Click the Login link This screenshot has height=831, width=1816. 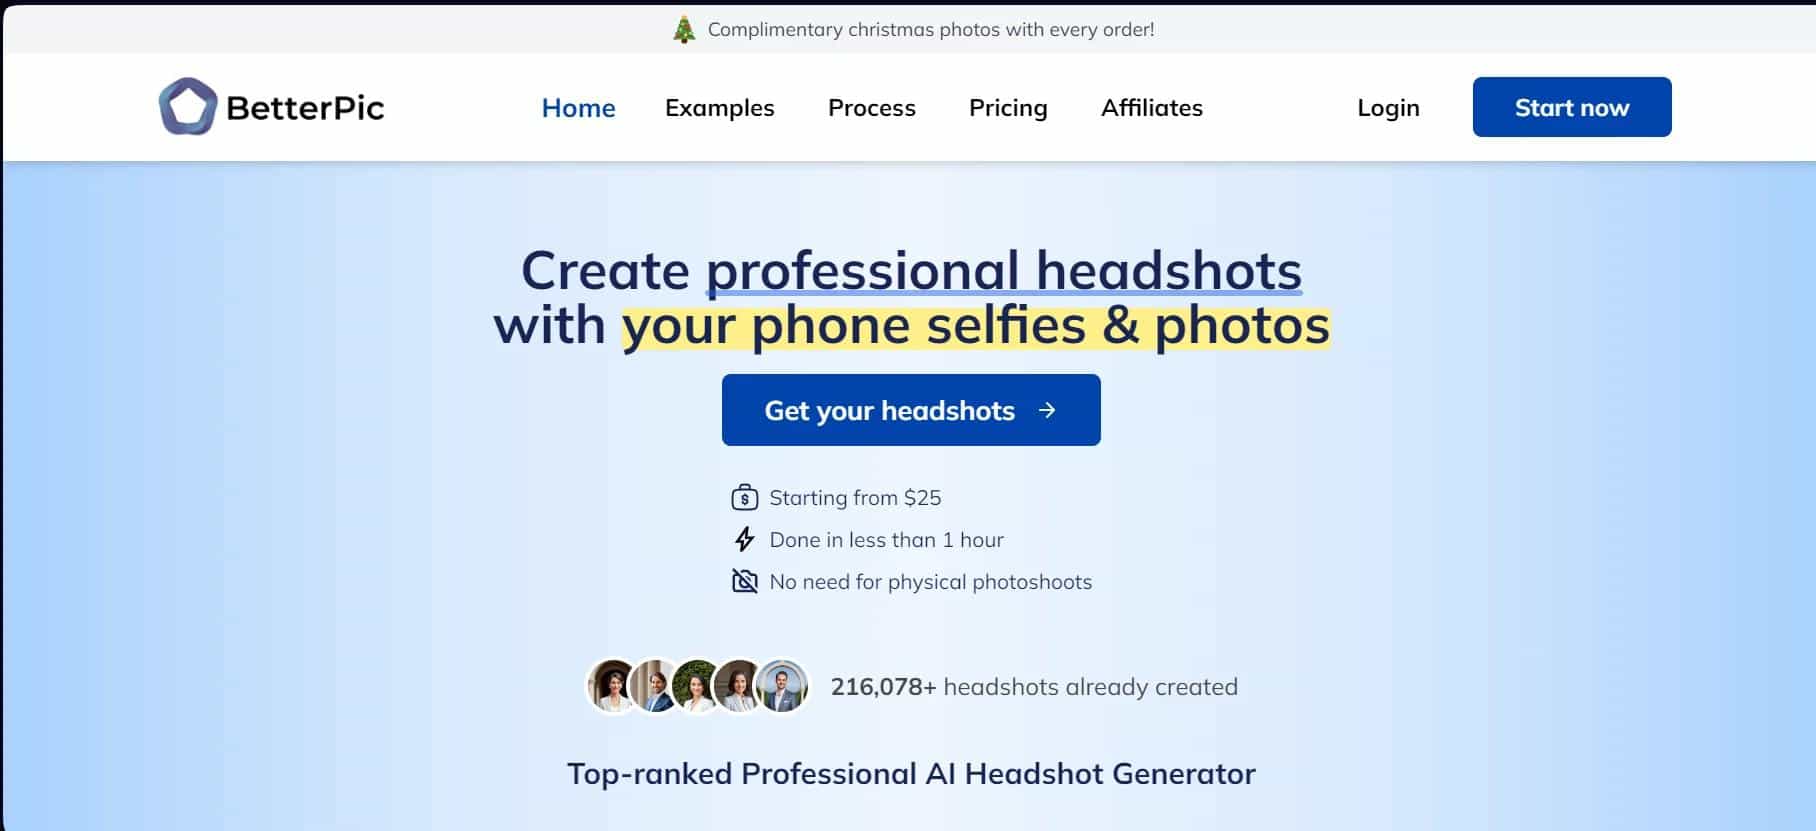point(1388,108)
